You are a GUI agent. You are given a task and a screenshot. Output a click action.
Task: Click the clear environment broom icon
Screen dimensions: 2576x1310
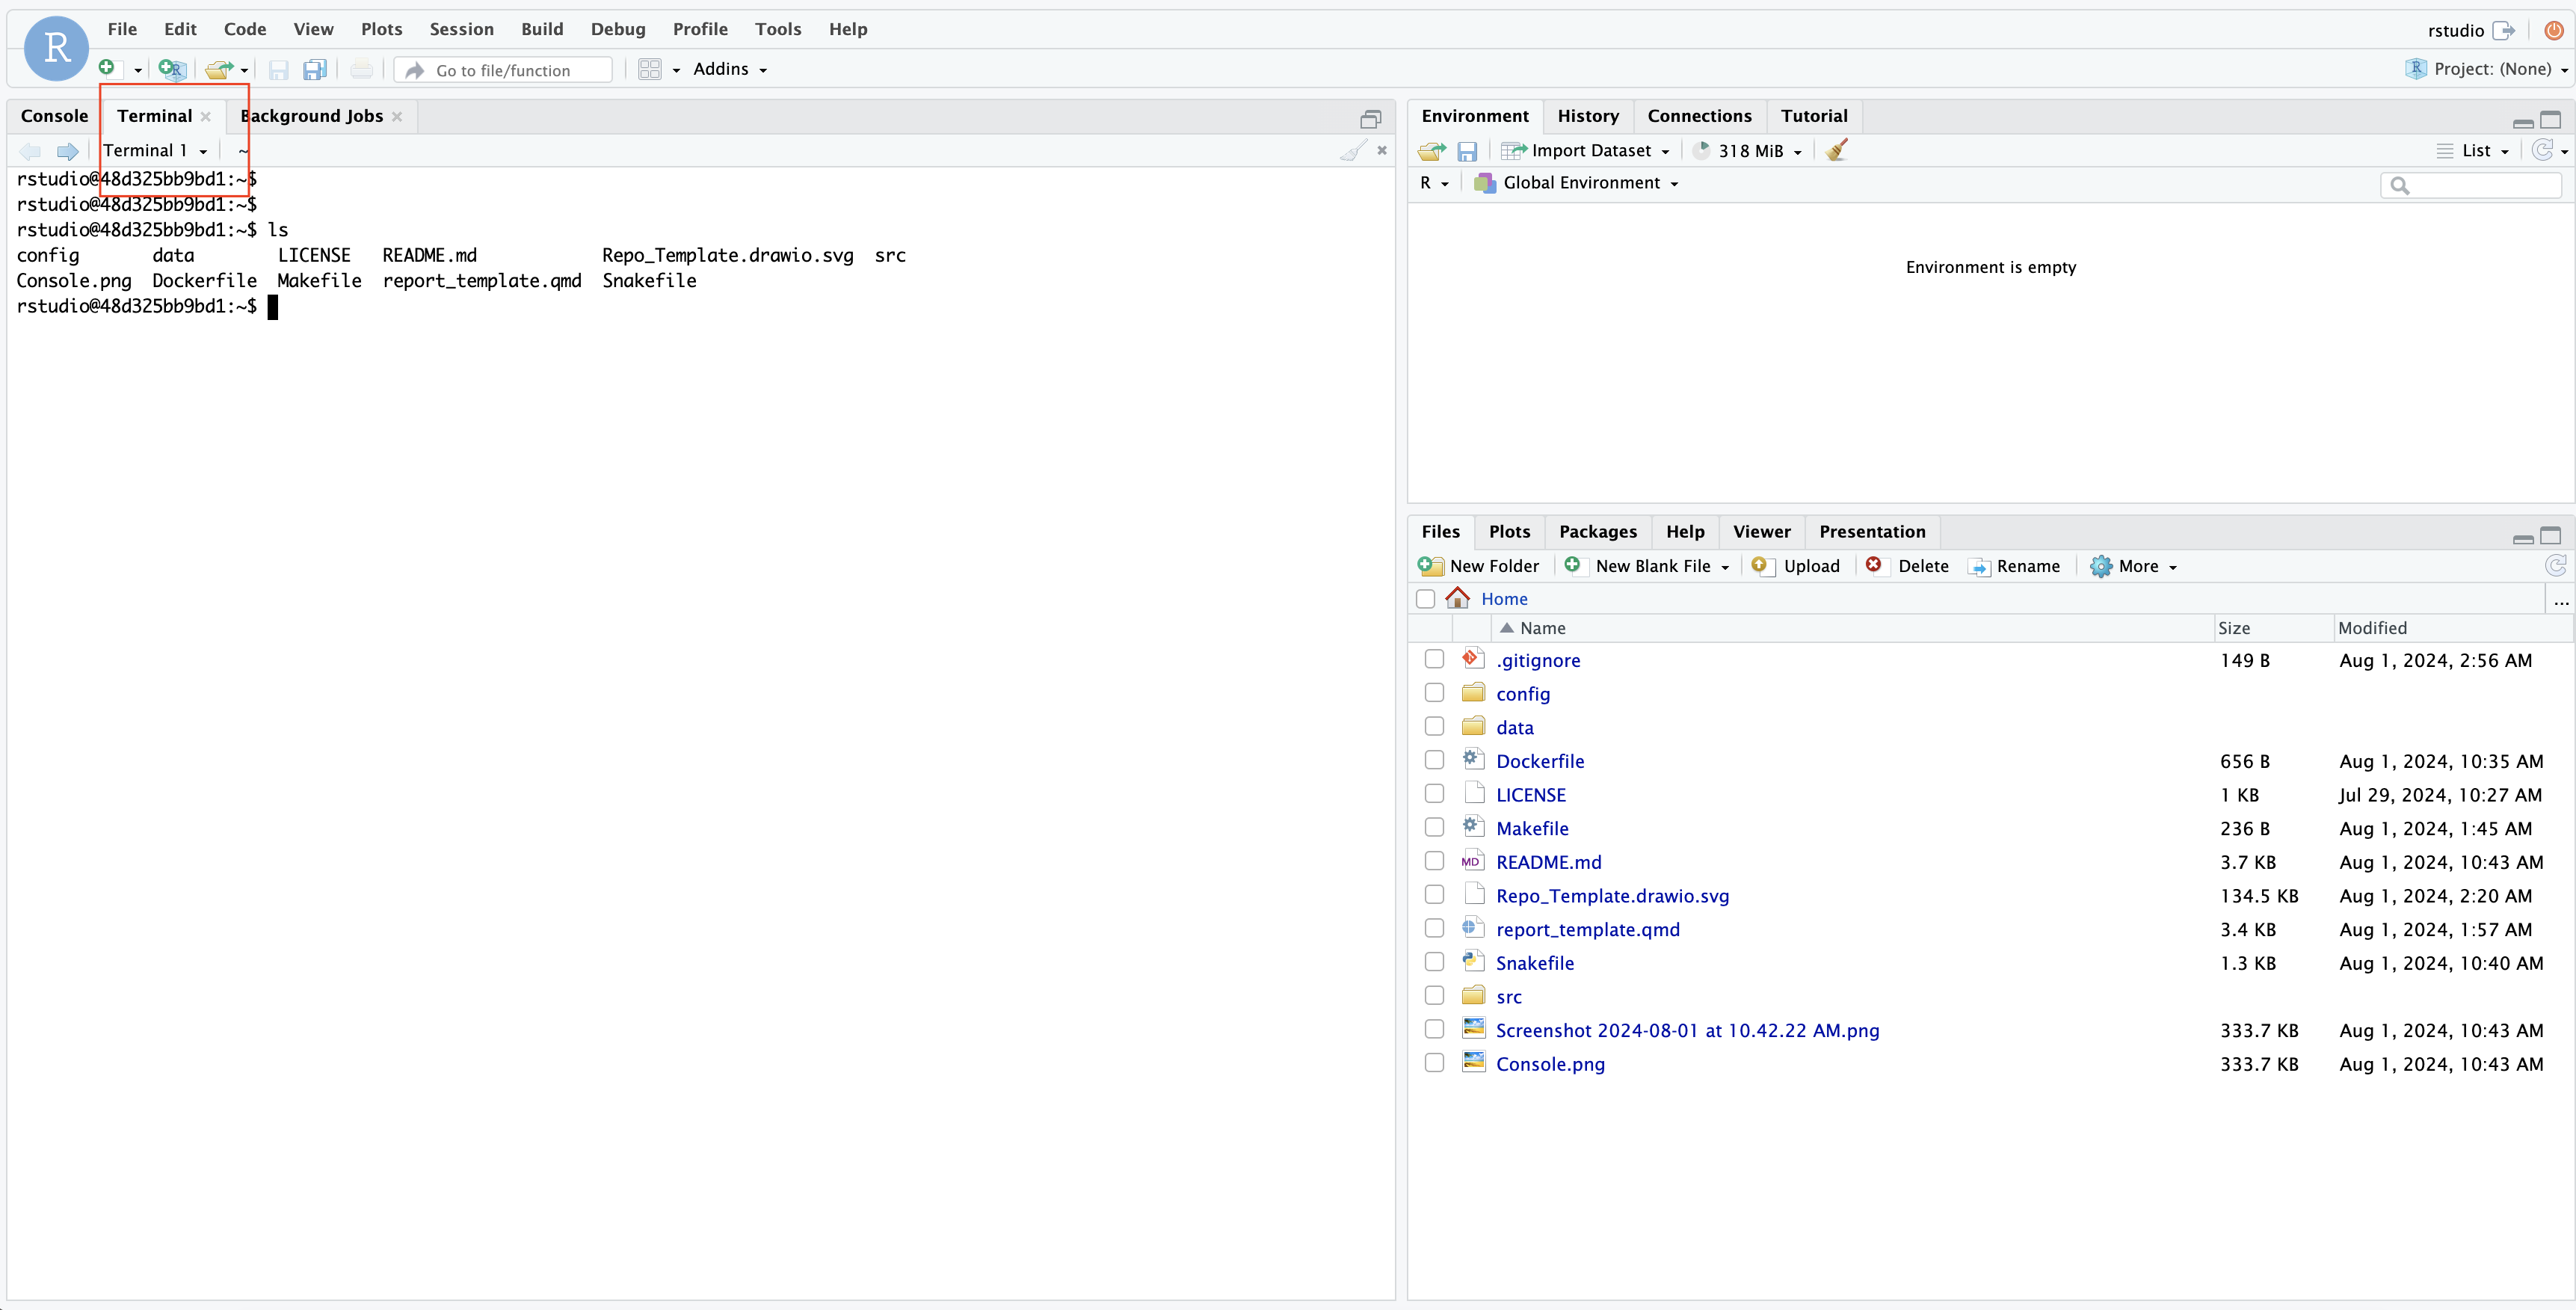(1836, 150)
